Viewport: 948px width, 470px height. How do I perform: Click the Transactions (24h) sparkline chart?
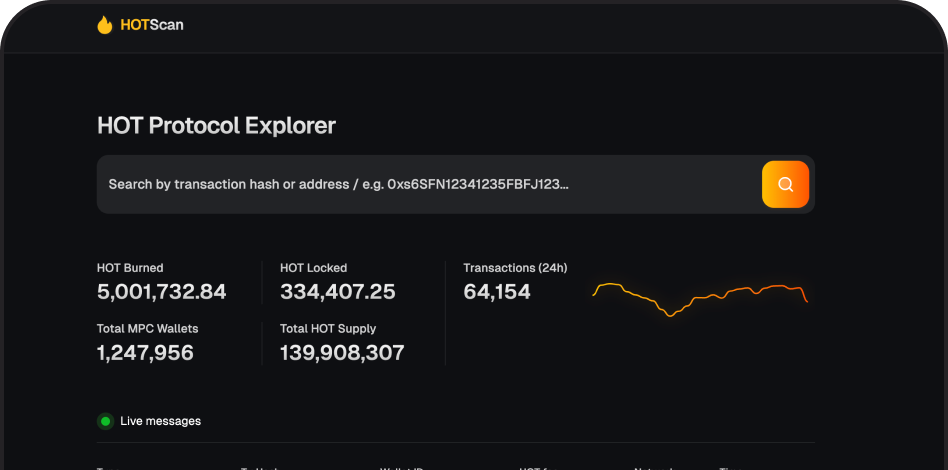click(x=700, y=297)
